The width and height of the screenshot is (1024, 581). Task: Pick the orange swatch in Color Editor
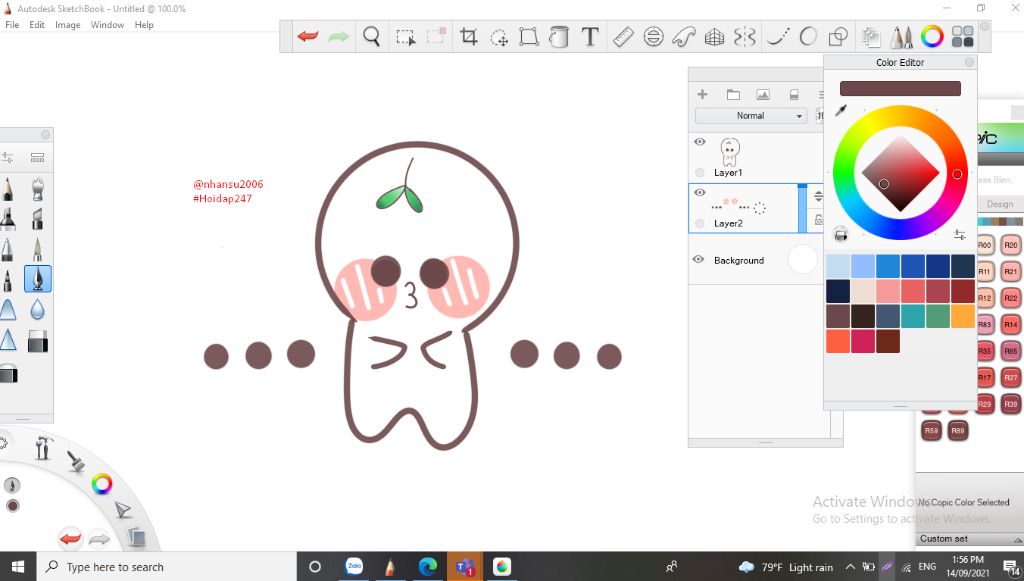coord(963,316)
